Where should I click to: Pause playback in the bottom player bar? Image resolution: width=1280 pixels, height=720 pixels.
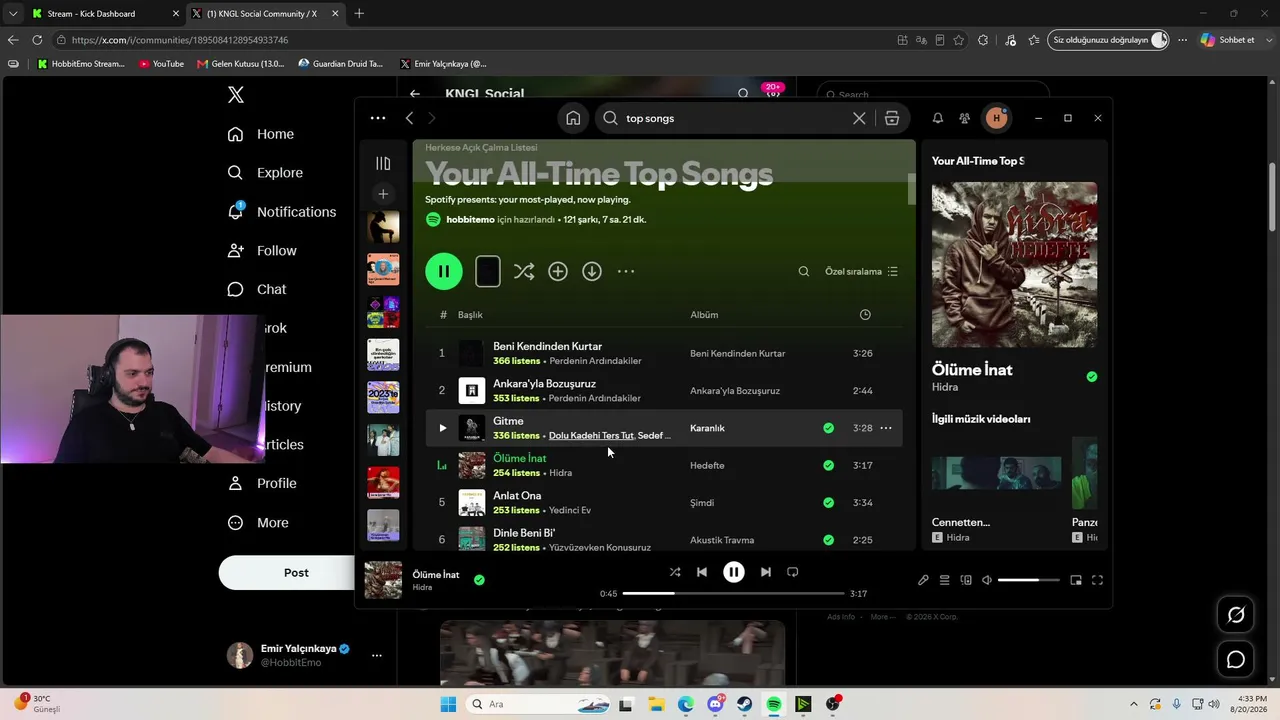(734, 572)
